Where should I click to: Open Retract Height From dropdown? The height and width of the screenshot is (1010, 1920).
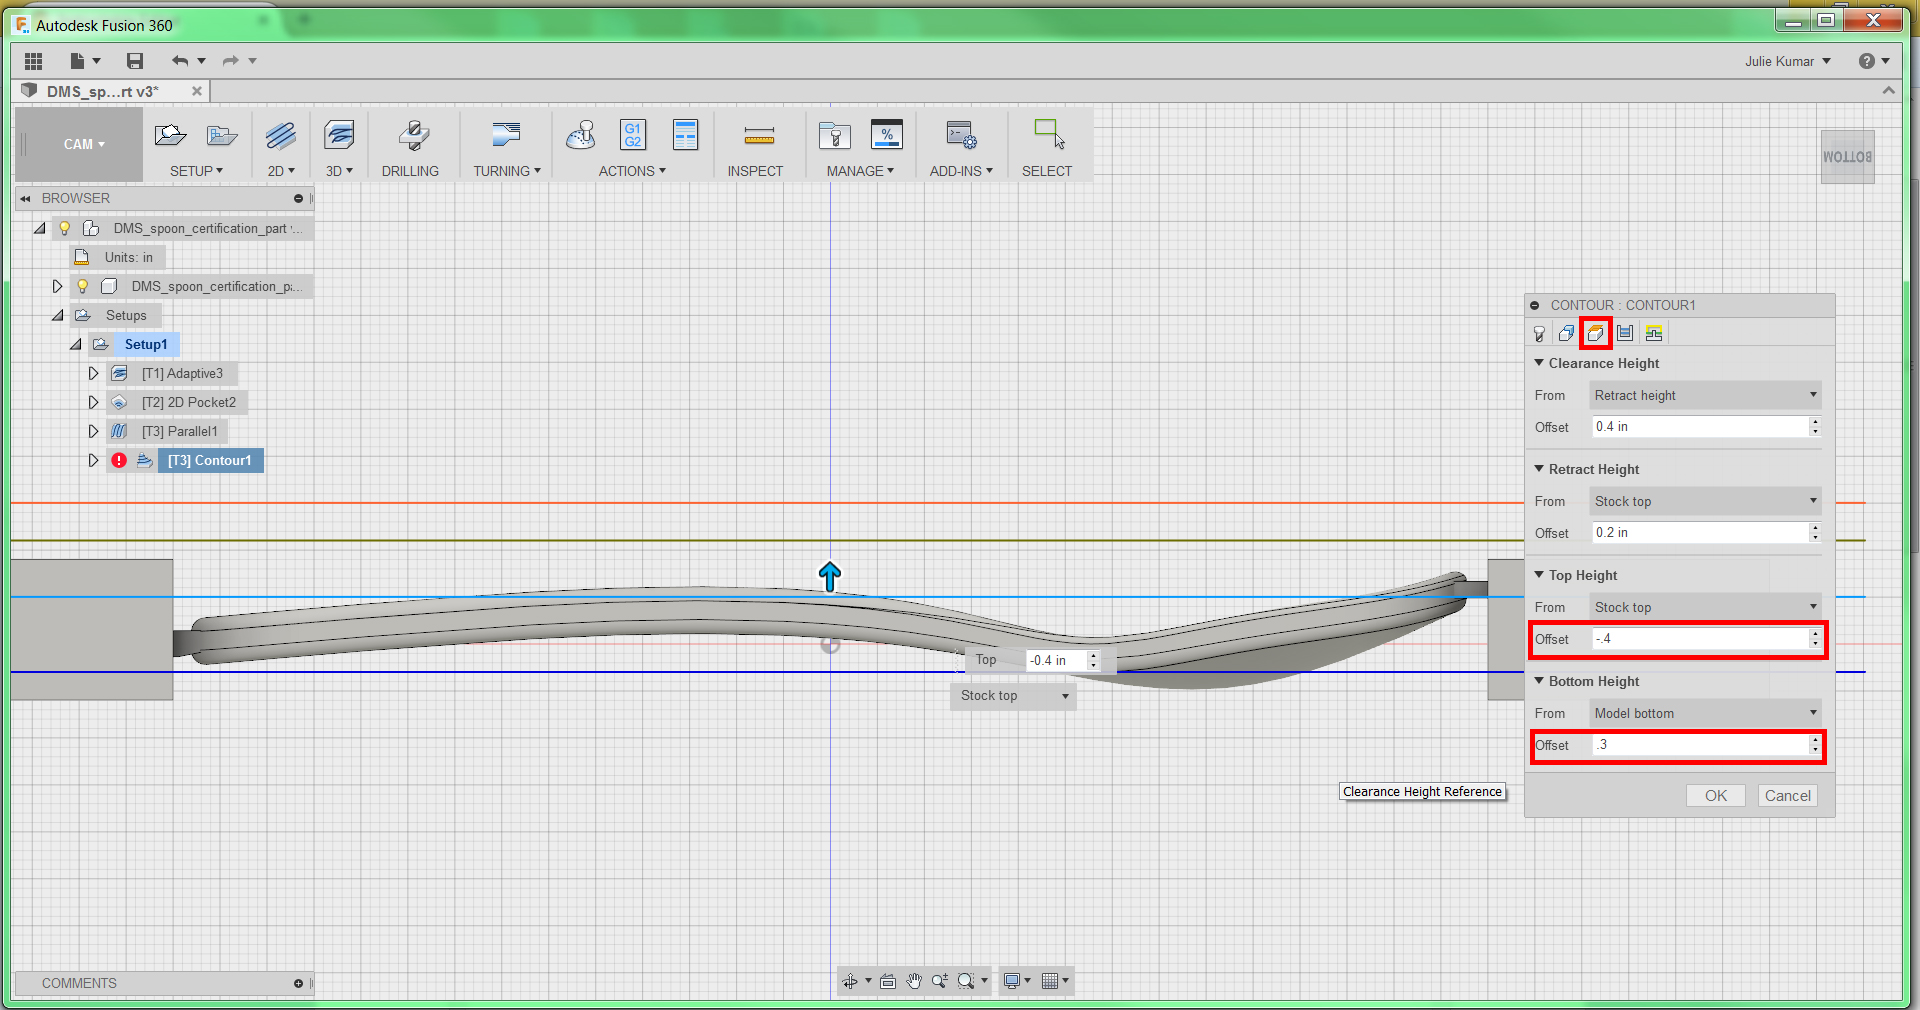coord(1705,501)
